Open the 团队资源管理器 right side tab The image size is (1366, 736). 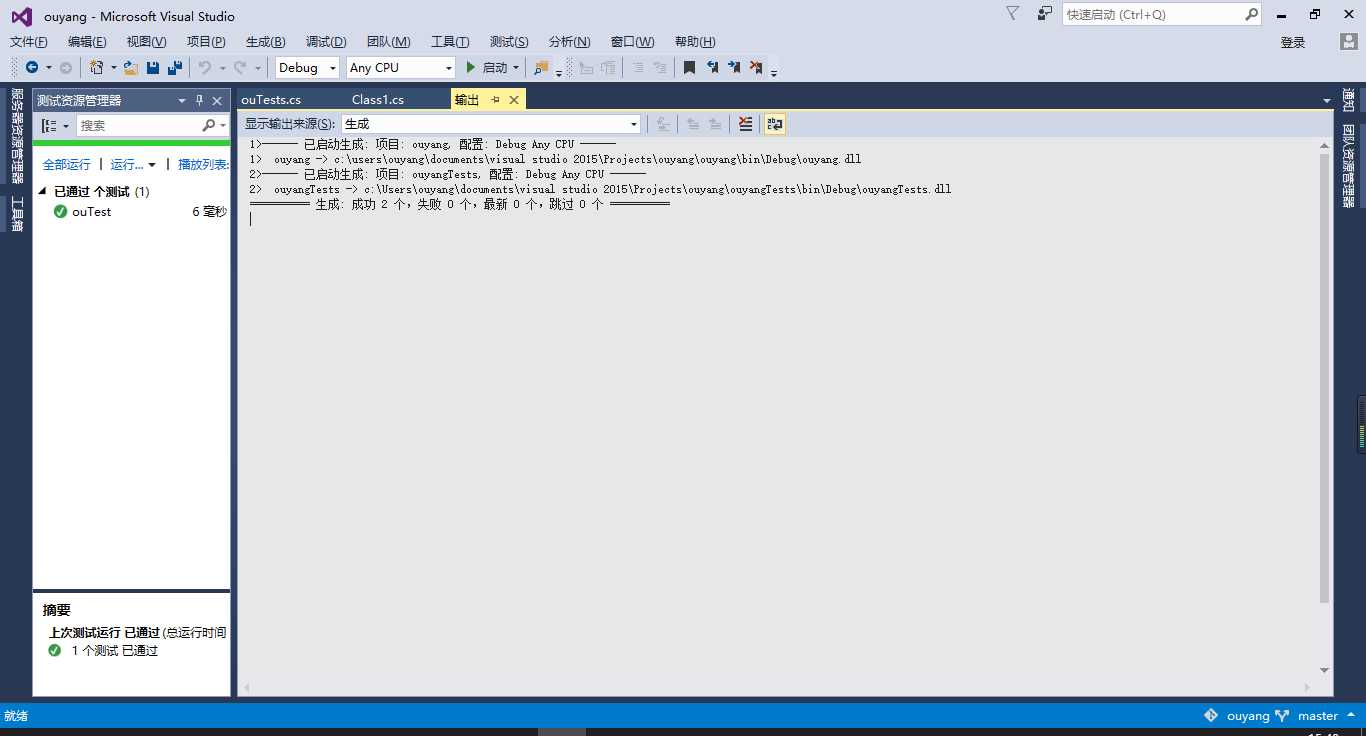point(1348,166)
